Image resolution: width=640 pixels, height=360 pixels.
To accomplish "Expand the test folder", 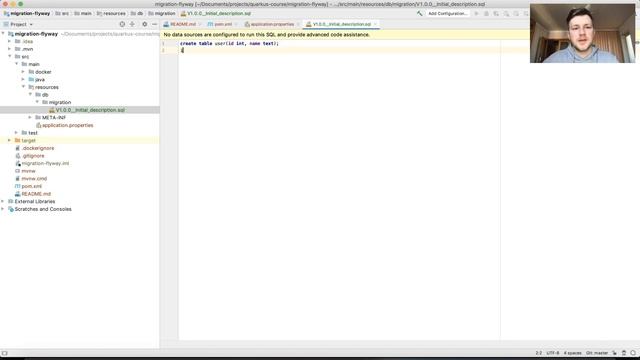I will coord(17,133).
